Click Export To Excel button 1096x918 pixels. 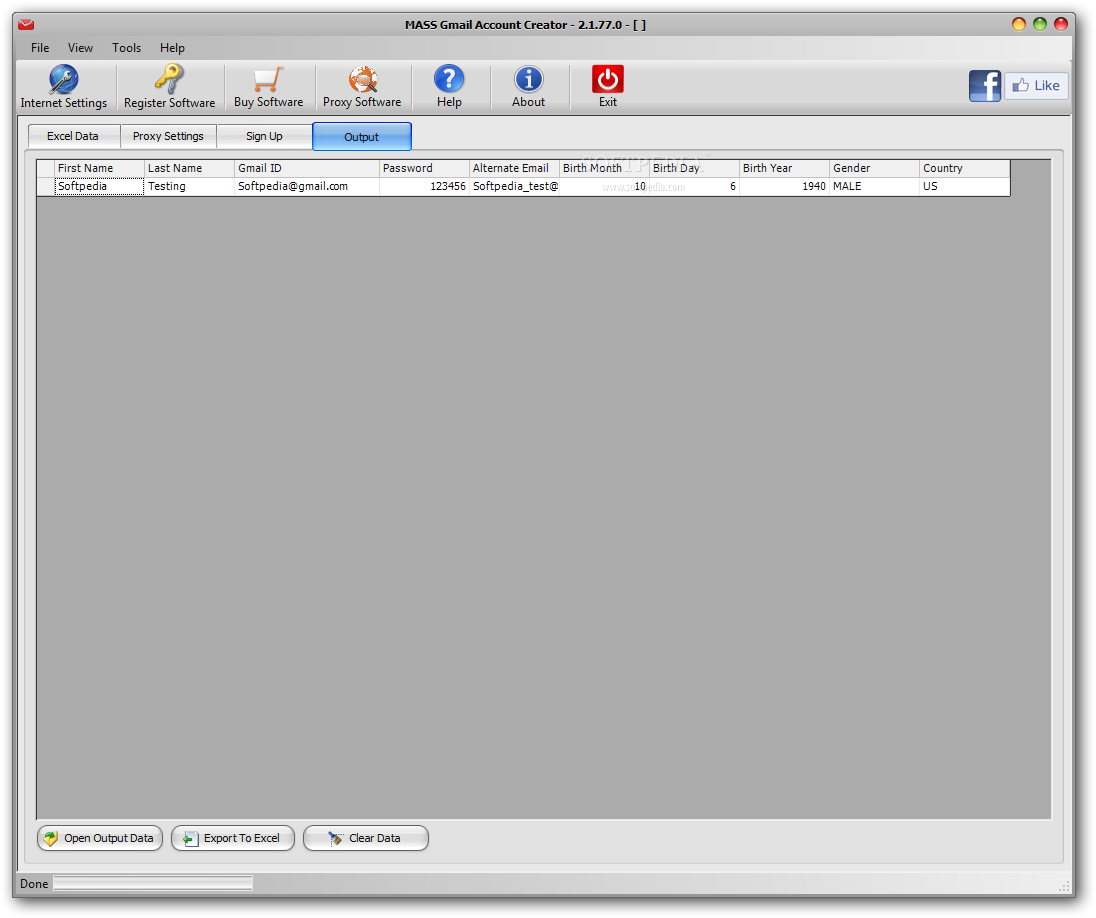pyautogui.click(x=233, y=838)
